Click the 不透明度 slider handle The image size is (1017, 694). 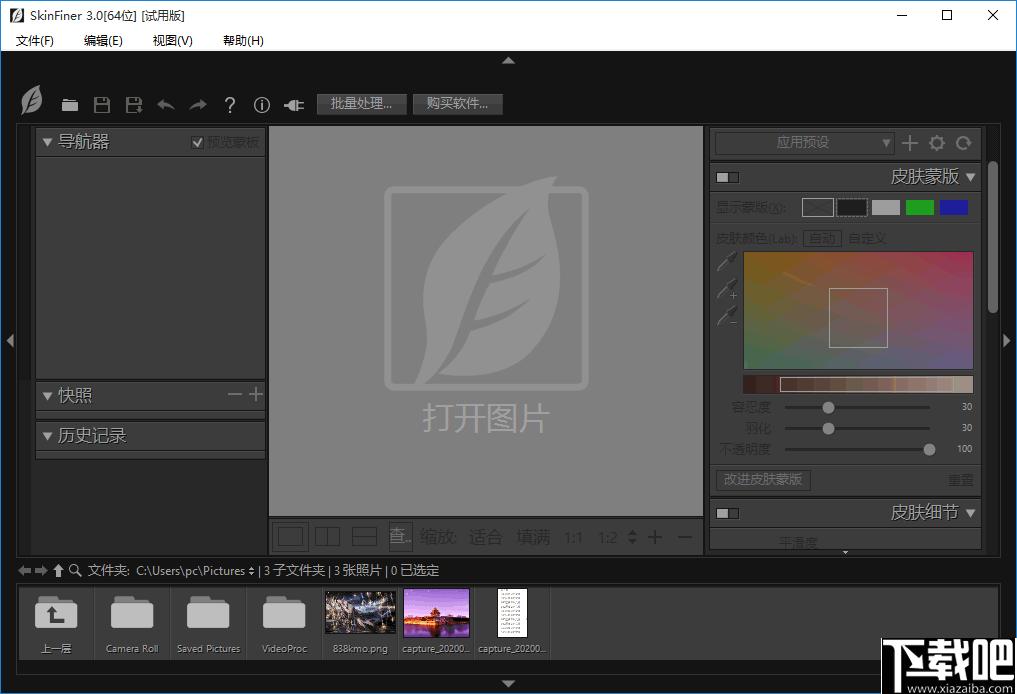[929, 449]
